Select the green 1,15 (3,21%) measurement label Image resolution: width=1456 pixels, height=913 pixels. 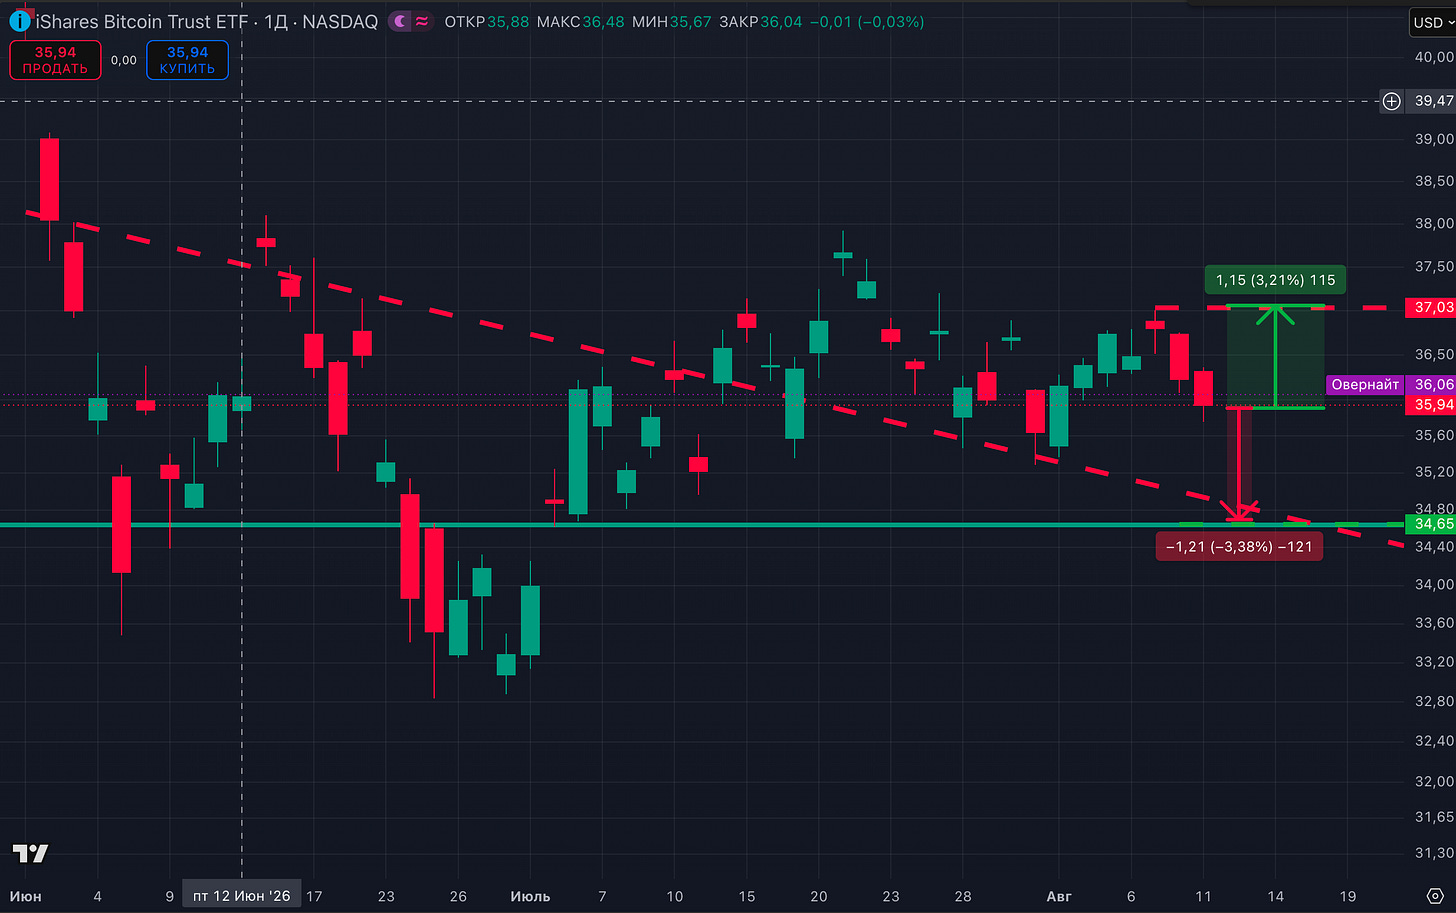[1275, 280]
